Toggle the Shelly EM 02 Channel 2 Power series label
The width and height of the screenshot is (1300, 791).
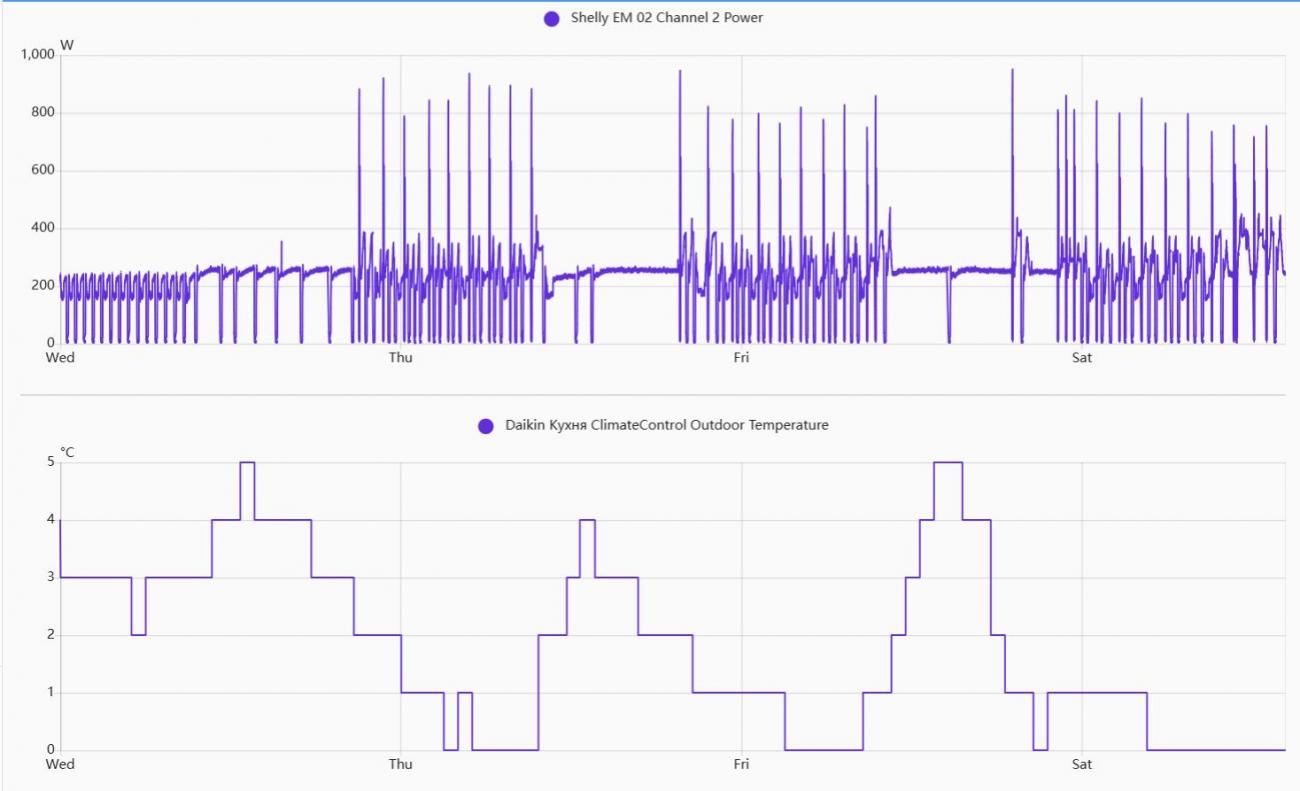click(666, 18)
